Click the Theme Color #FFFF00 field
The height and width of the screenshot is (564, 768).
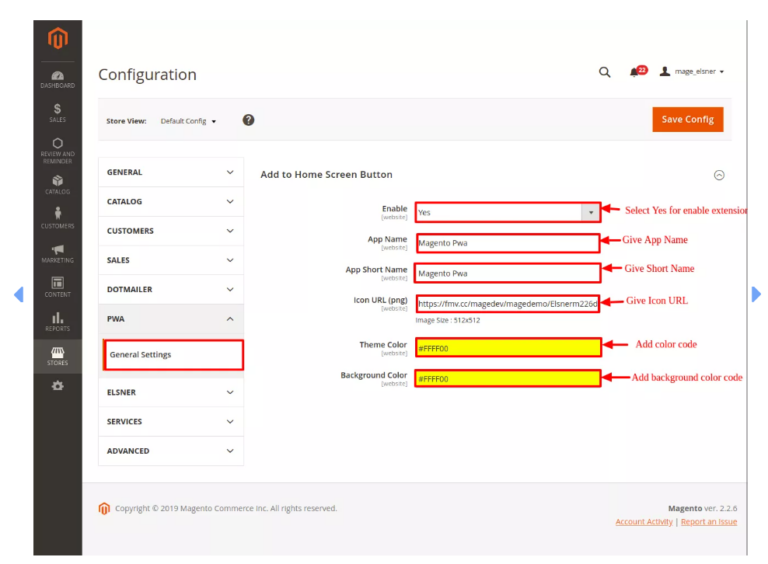coord(508,348)
